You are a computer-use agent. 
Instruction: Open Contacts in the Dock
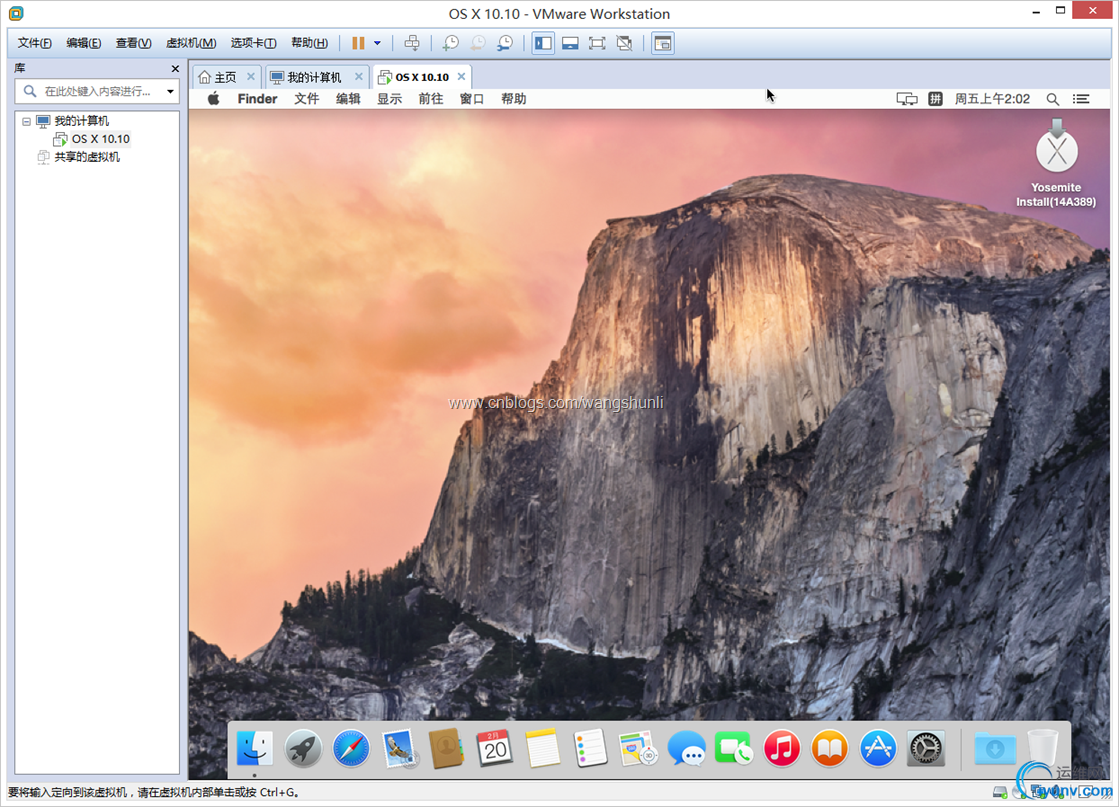pos(447,748)
